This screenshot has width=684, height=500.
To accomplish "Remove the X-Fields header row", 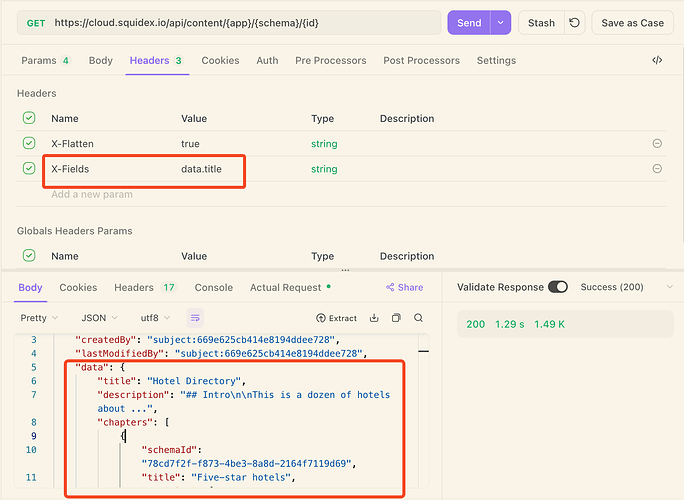I will (x=657, y=169).
